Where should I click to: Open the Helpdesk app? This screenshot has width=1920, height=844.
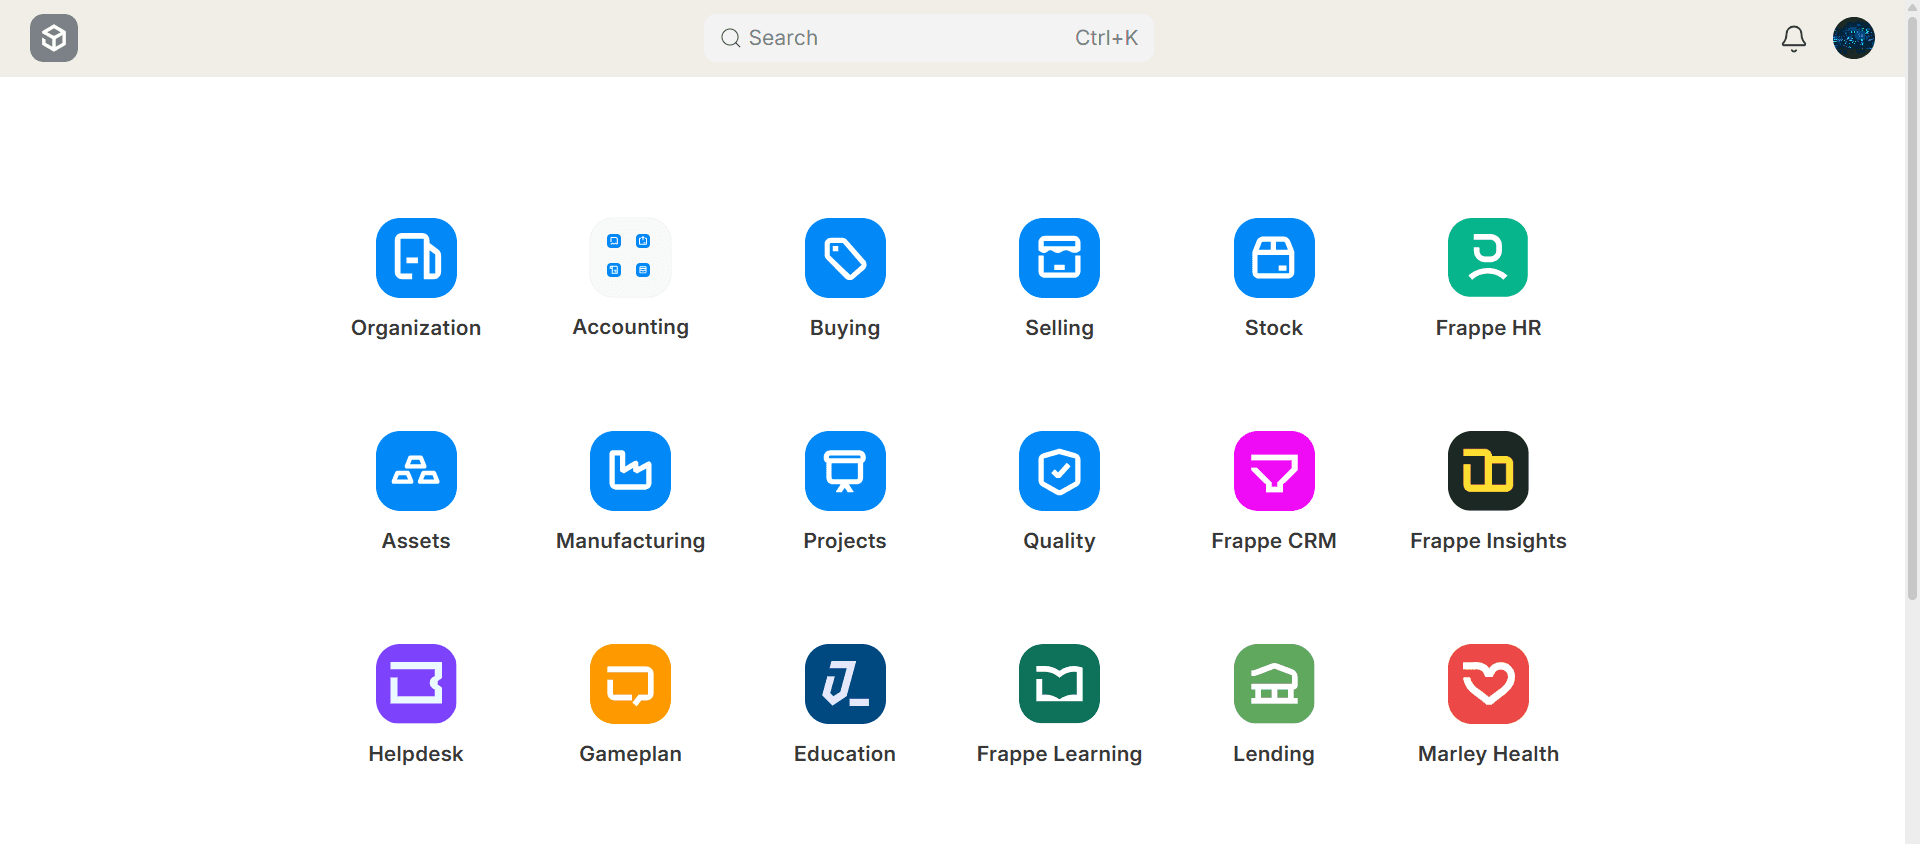pyautogui.click(x=416, y=684)
